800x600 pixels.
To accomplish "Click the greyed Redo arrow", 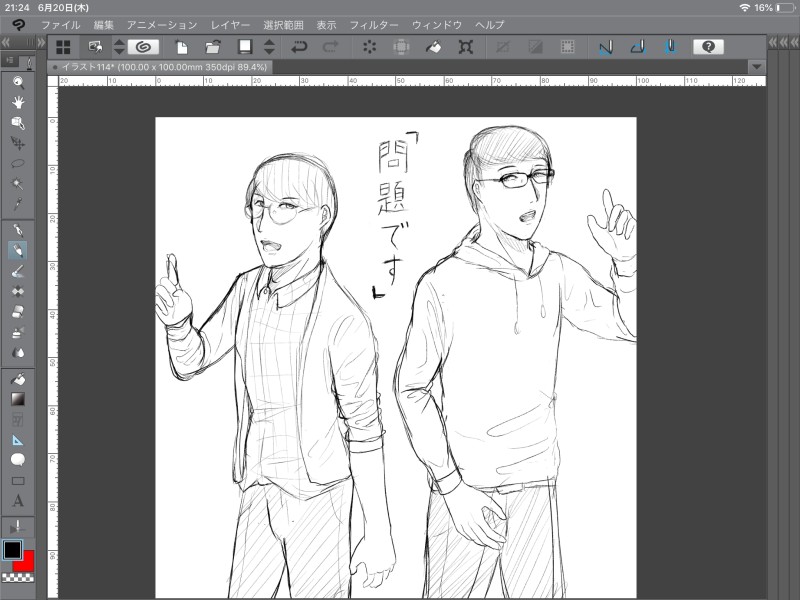I will [x=331, y=47].
